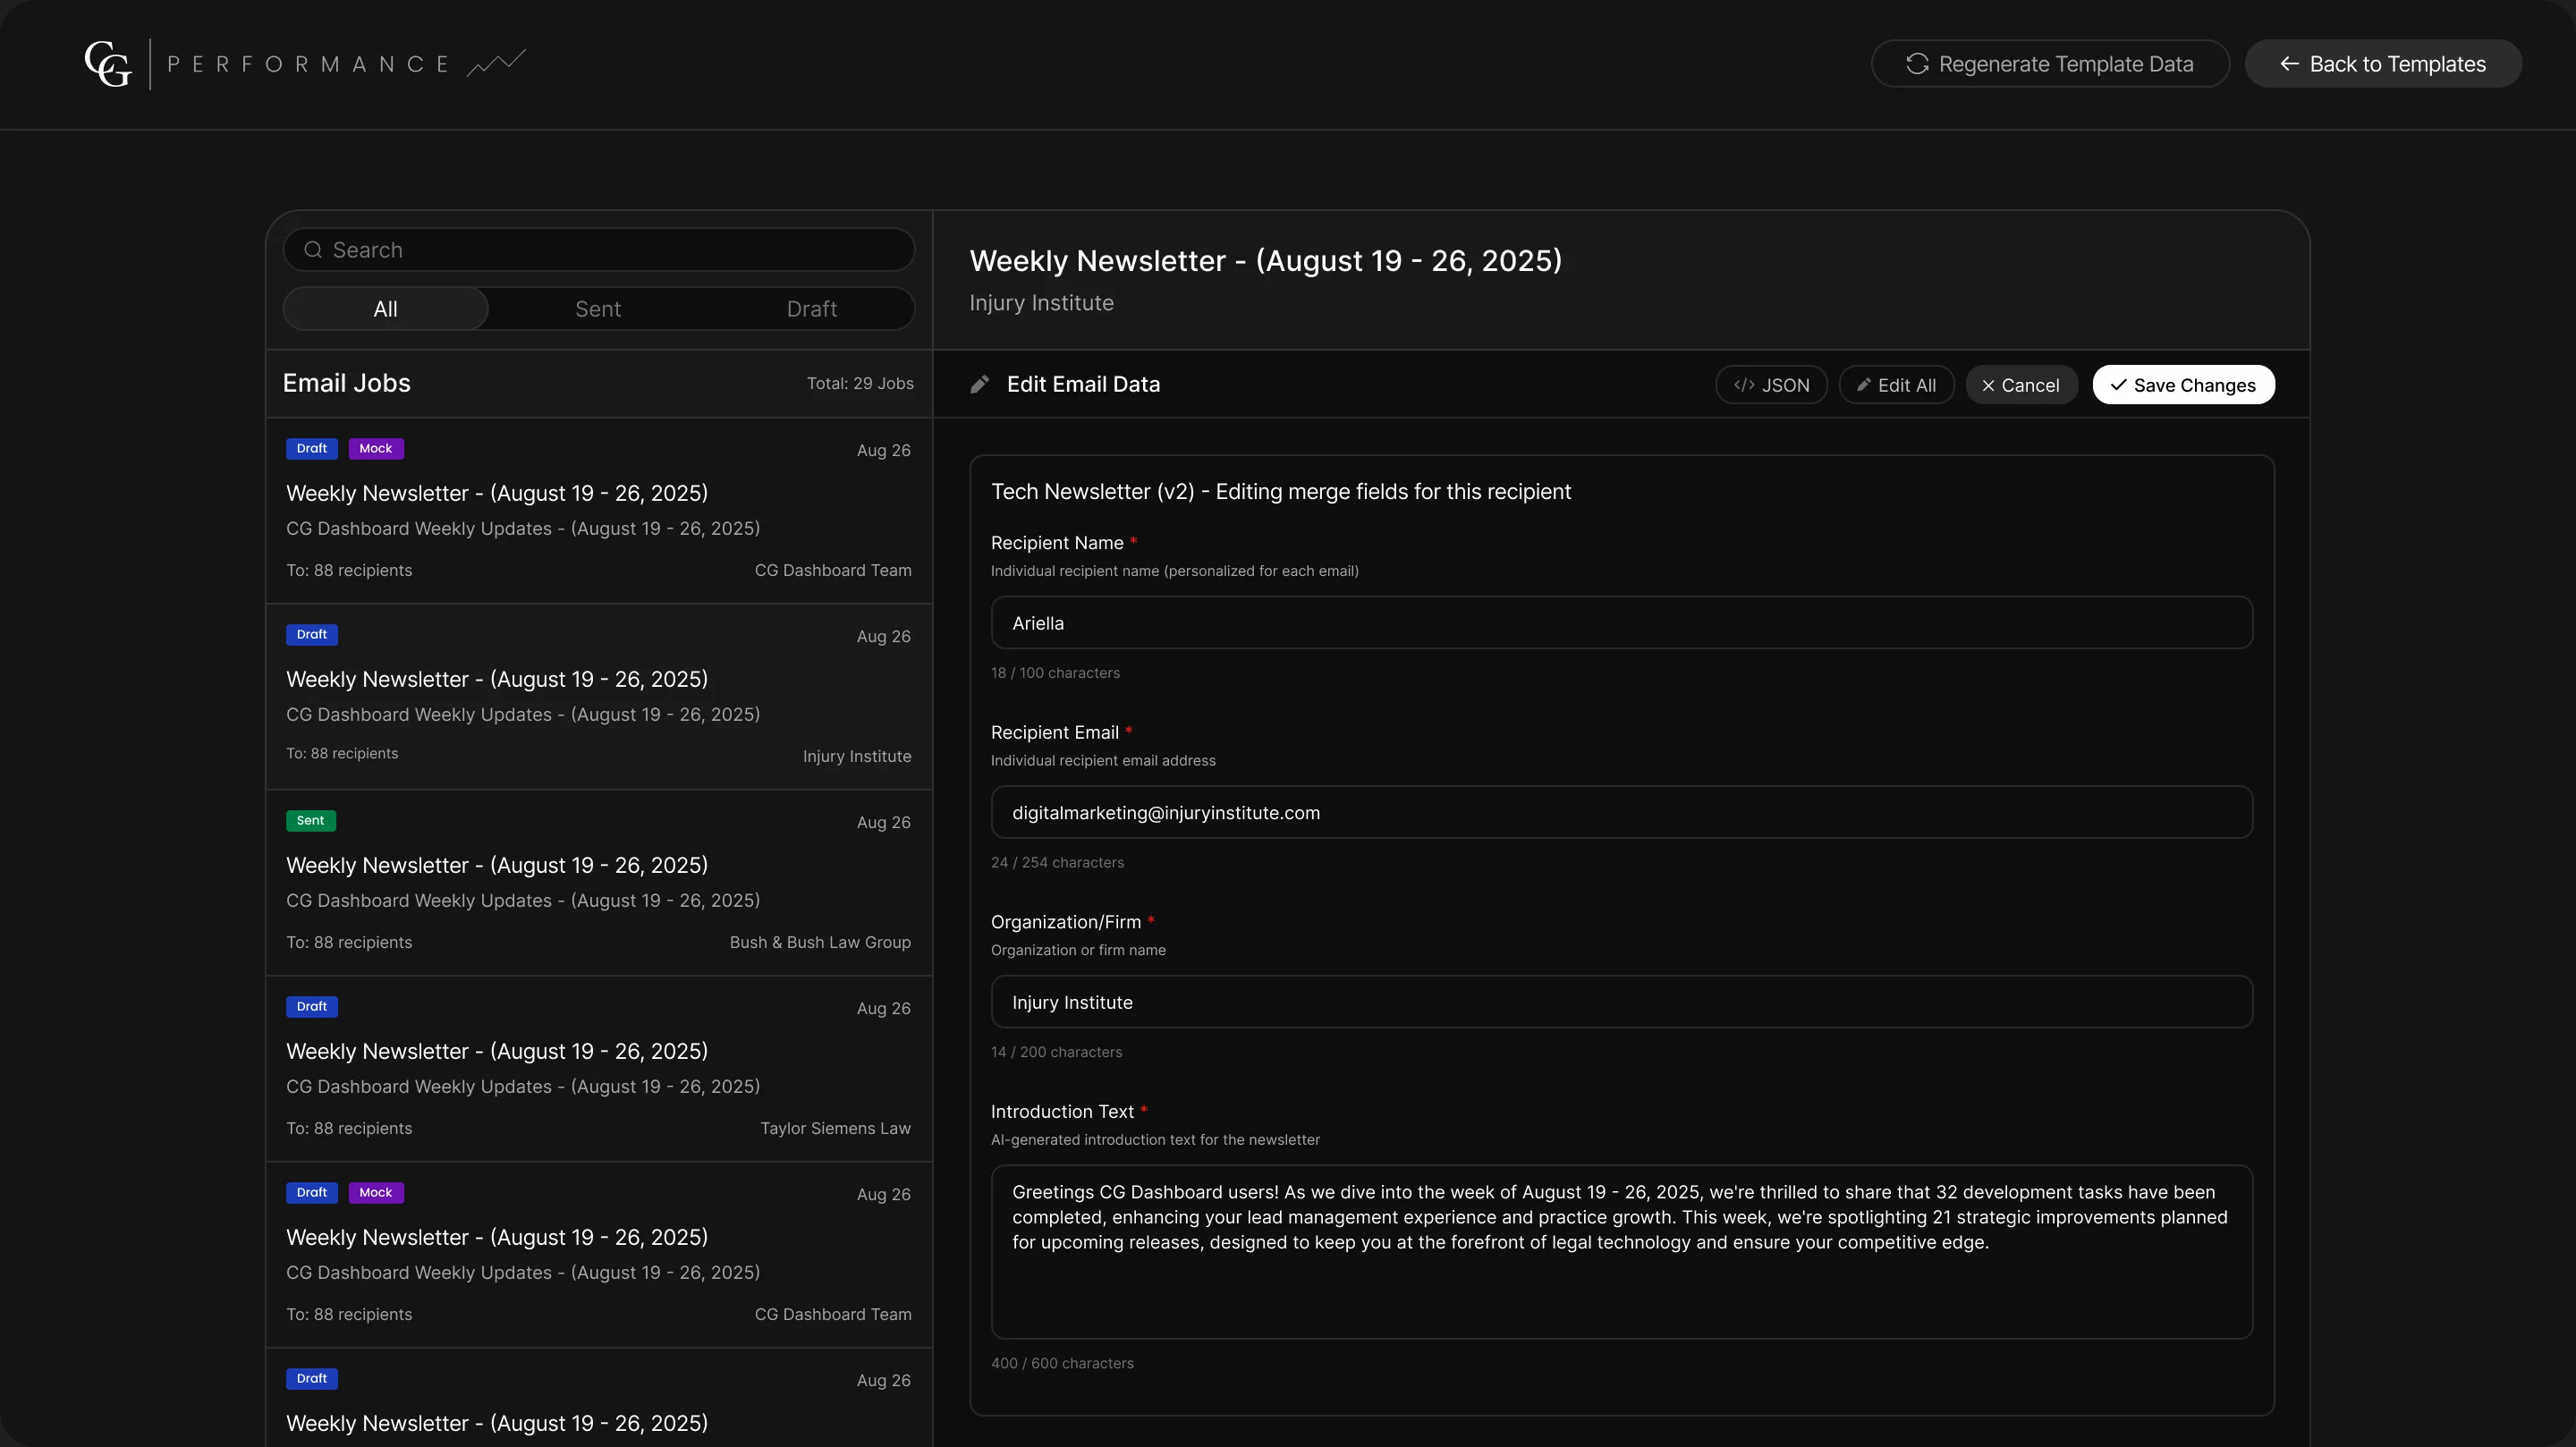2576x1447 pixels.
Task: Open the JSON view
Action: 1771,385
